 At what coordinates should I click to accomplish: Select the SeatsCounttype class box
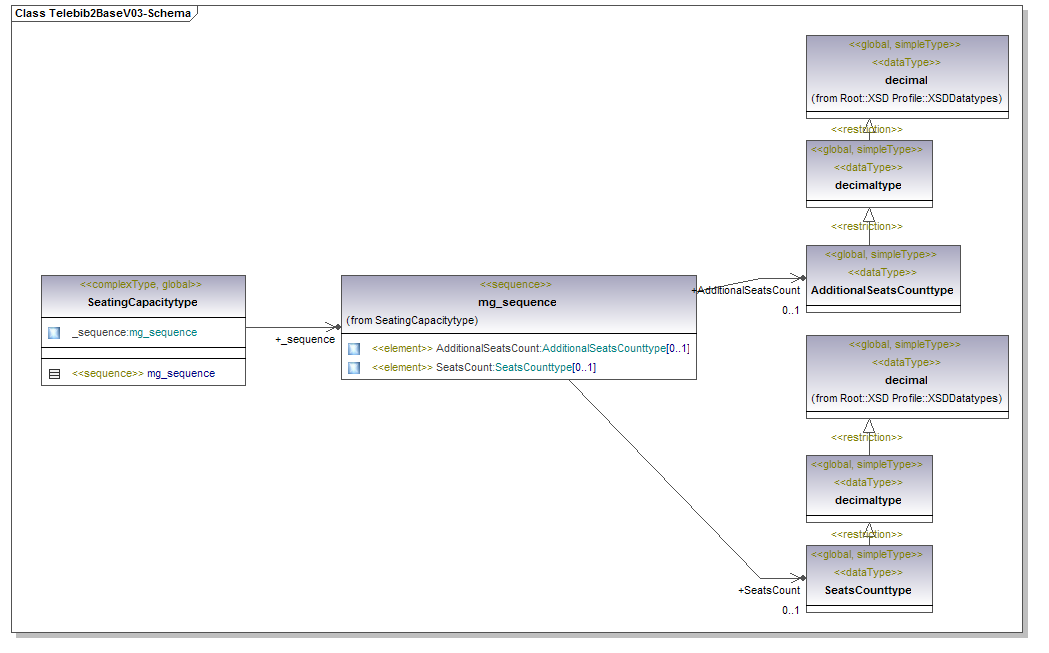tap(868, 590)
